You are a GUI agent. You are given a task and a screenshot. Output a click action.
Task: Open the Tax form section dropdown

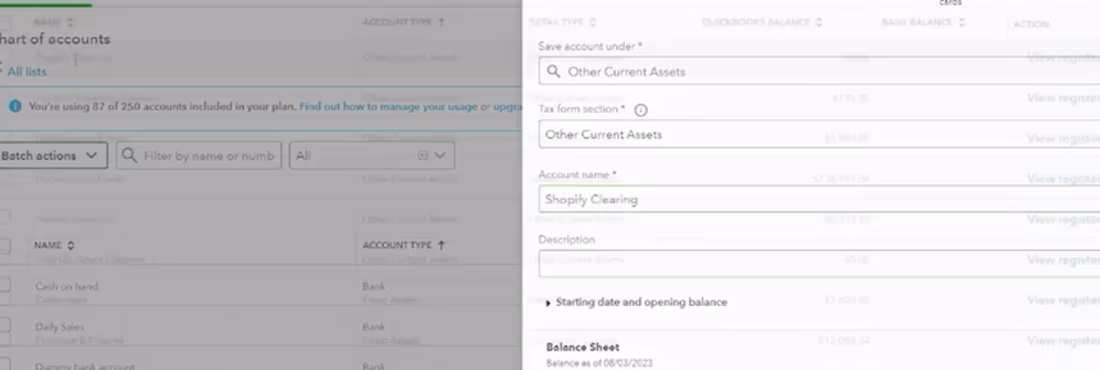tap(819, 134)
